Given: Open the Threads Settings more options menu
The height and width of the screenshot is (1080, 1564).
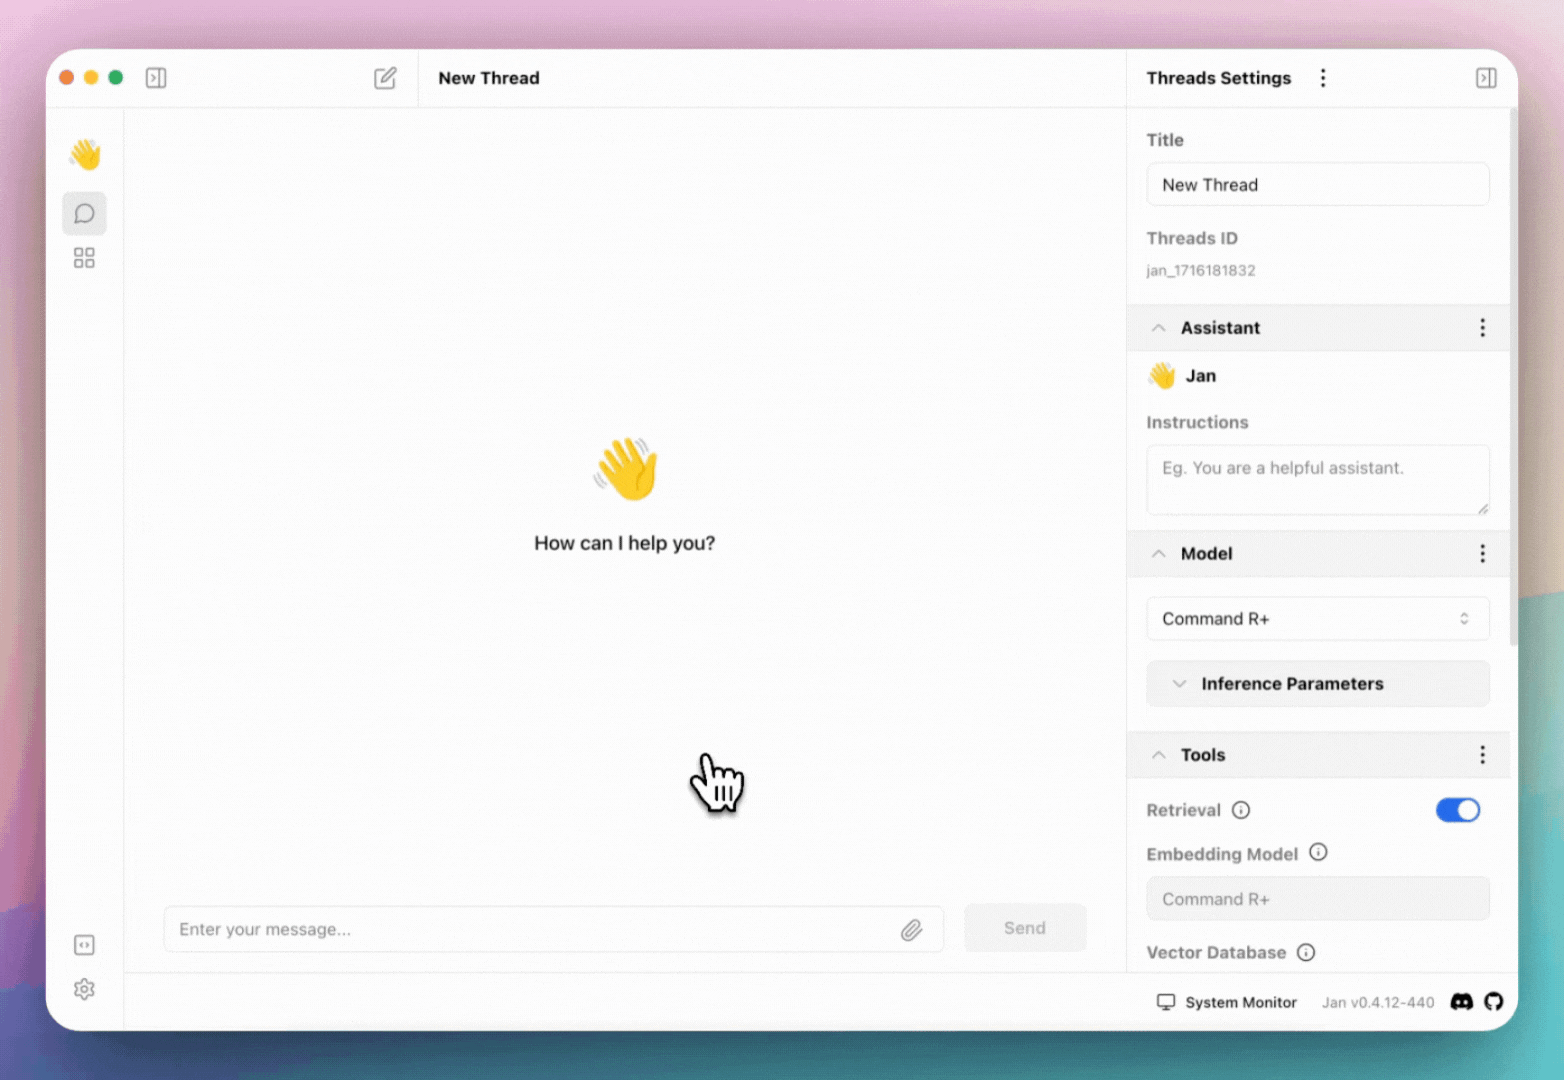Looking at the screenshot, I should pos(1323,78).
